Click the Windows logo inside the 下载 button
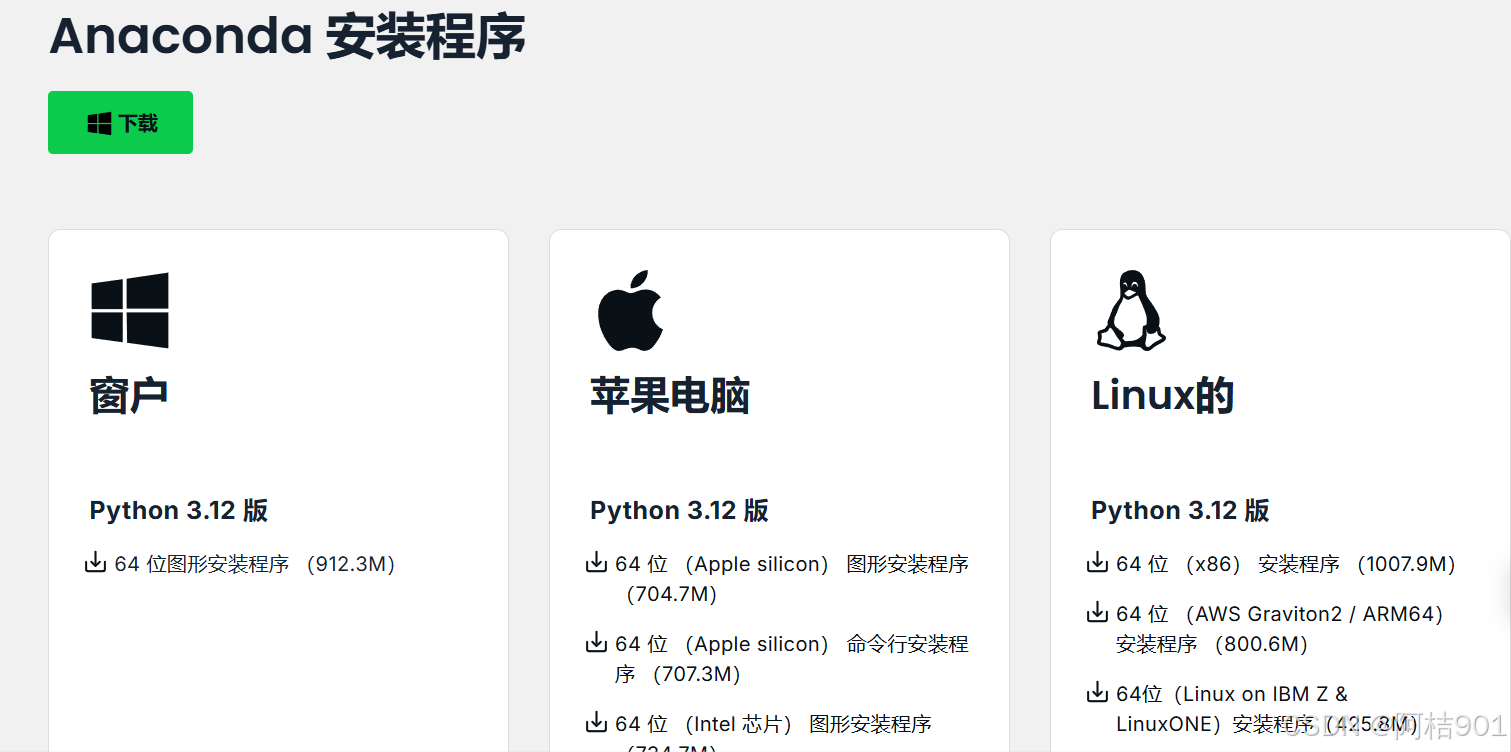Viewport: 1511px width, 752px height. (x=99, y=124)
